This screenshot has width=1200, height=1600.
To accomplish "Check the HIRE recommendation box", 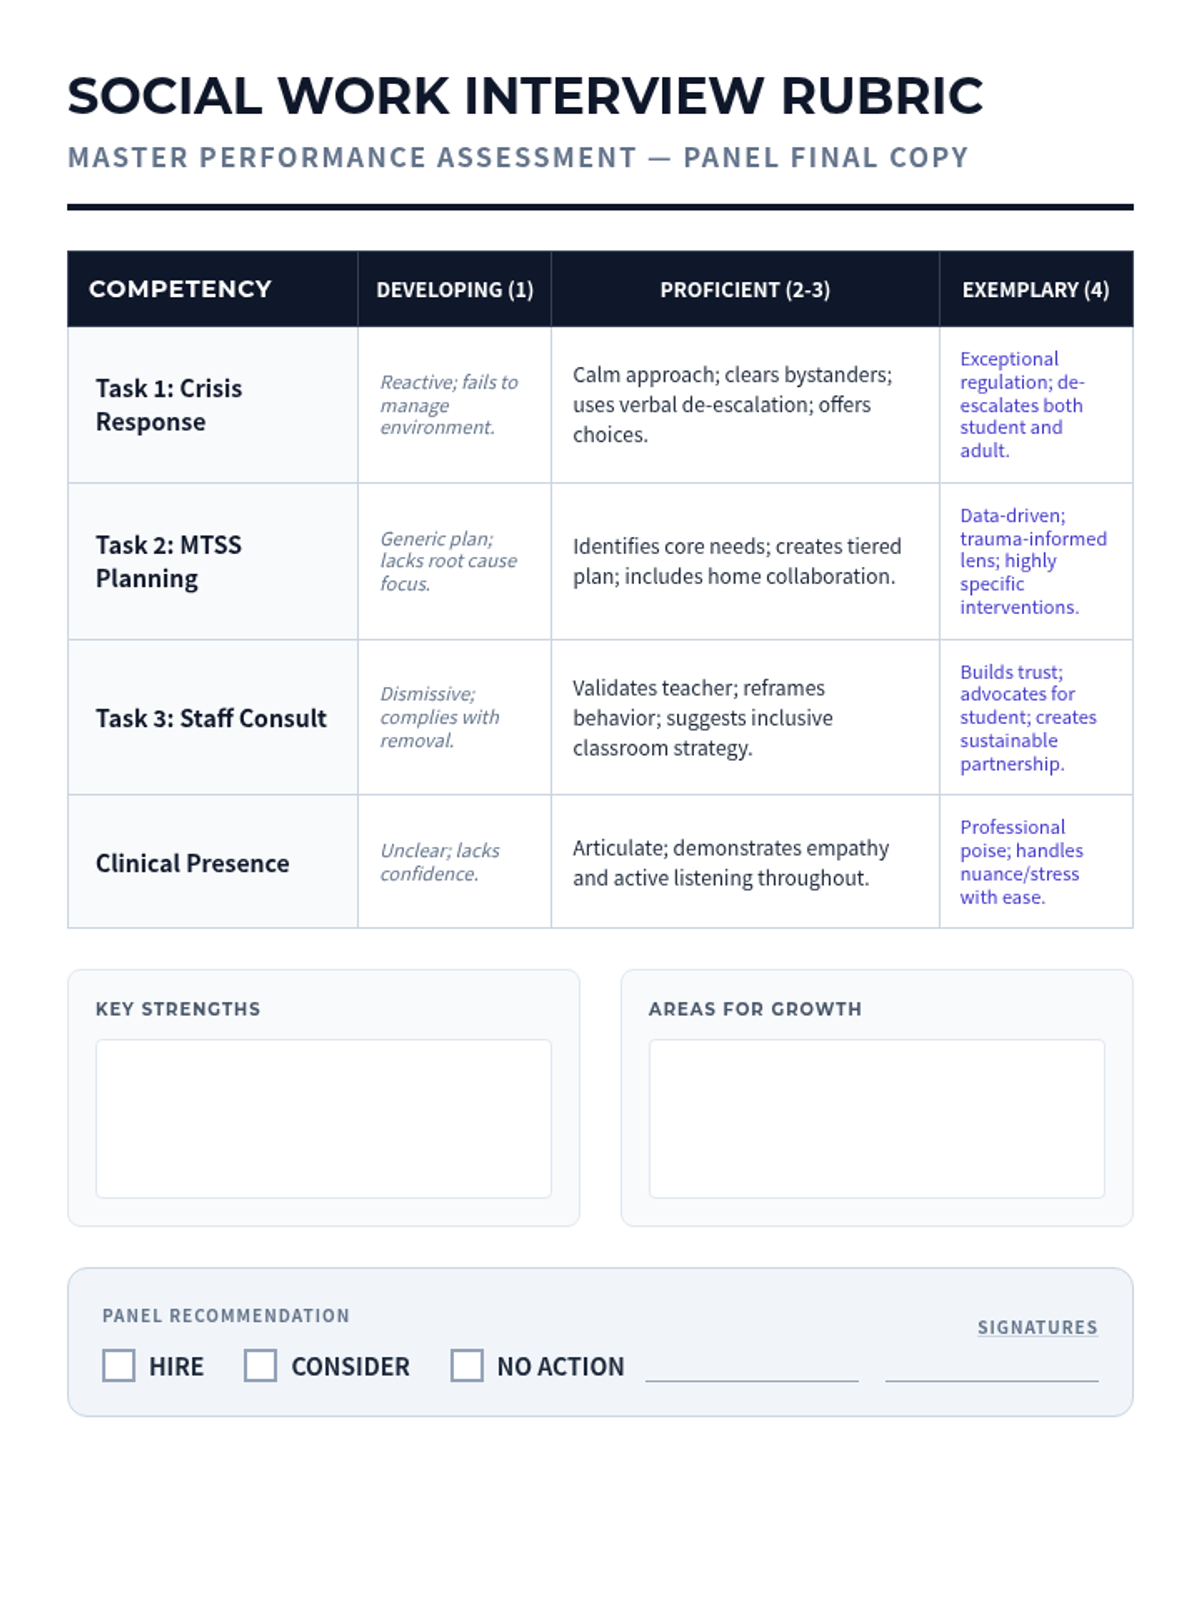I will click(118, 1365).
